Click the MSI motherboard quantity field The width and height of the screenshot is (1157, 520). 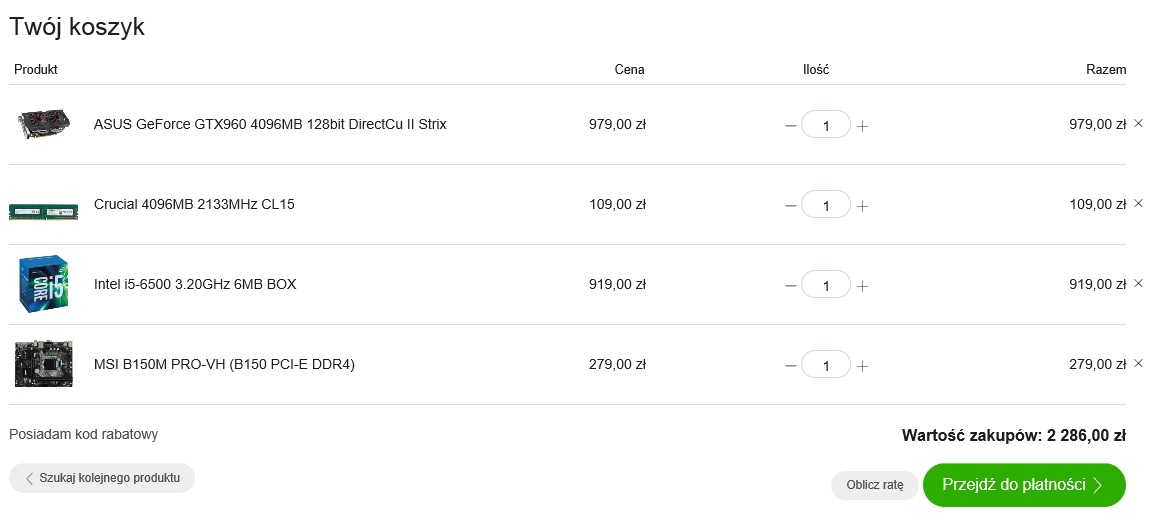coord(826,365)
